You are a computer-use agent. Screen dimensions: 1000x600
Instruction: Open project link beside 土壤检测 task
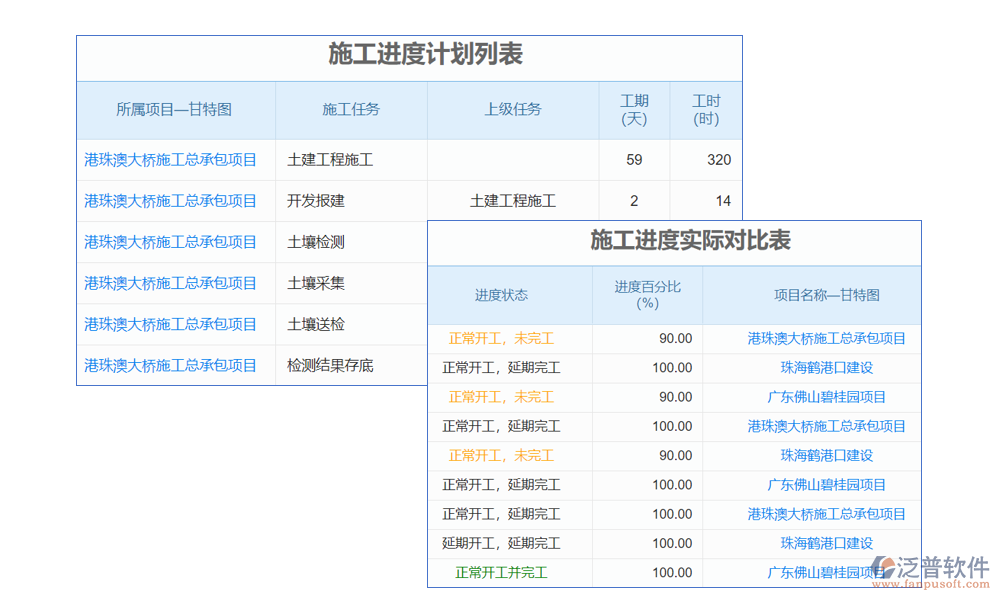pyautogui.click(x=170, y=242)
